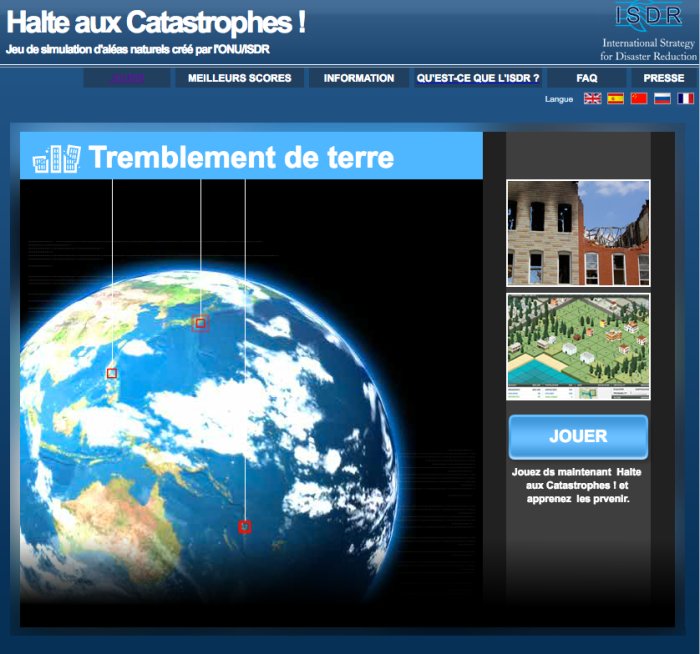Image resolution: width=700 pixels, height=654 pixels.
Task: Select the red marker in the South Pacific
Action: point(245,526)
